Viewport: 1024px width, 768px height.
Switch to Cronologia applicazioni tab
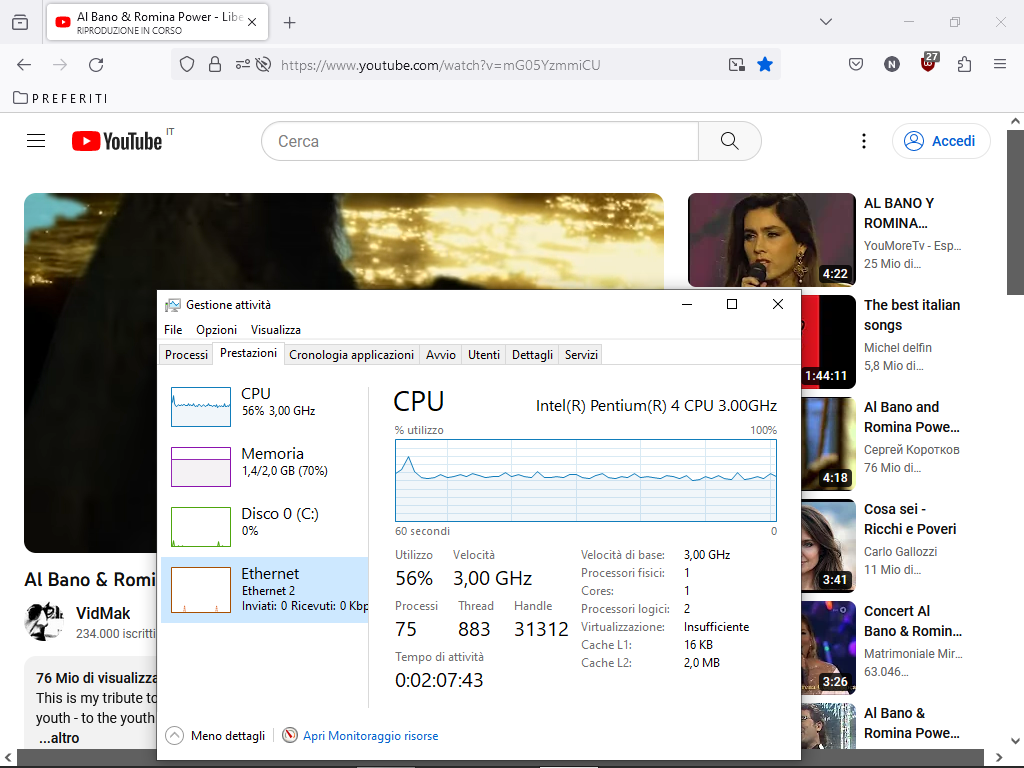click(351, 355)
